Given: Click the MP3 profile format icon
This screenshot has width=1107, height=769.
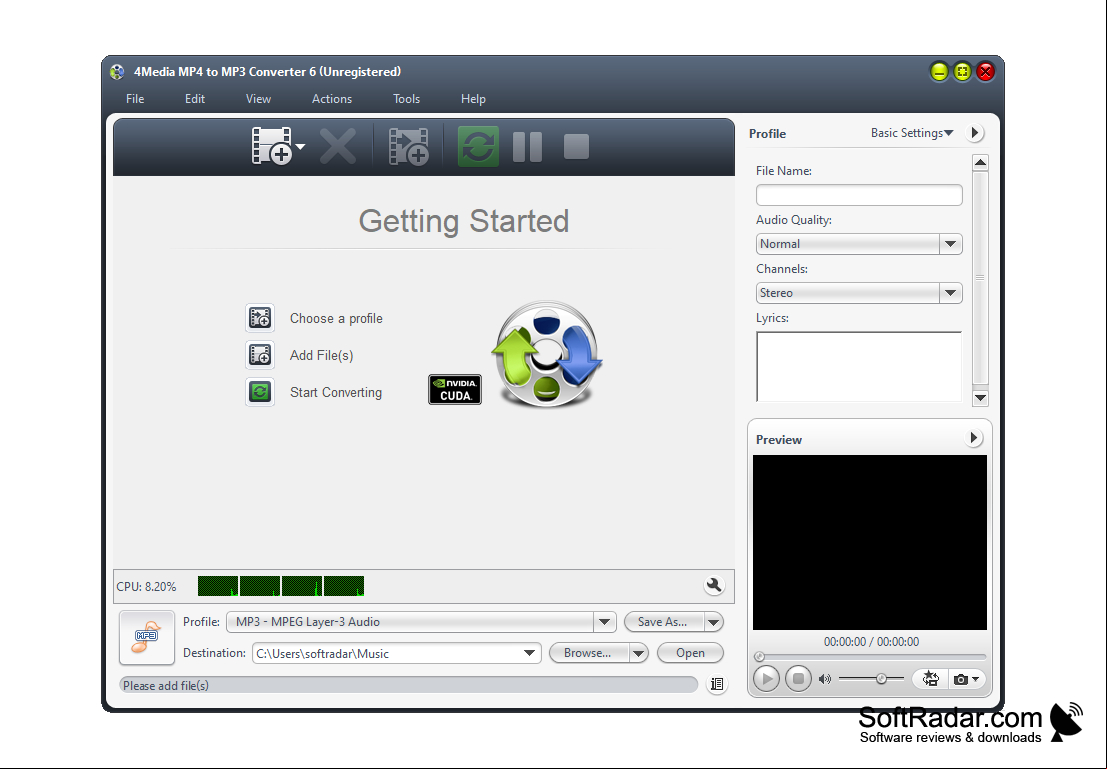Looking at the screenshot, I should (x=147, y=637).
